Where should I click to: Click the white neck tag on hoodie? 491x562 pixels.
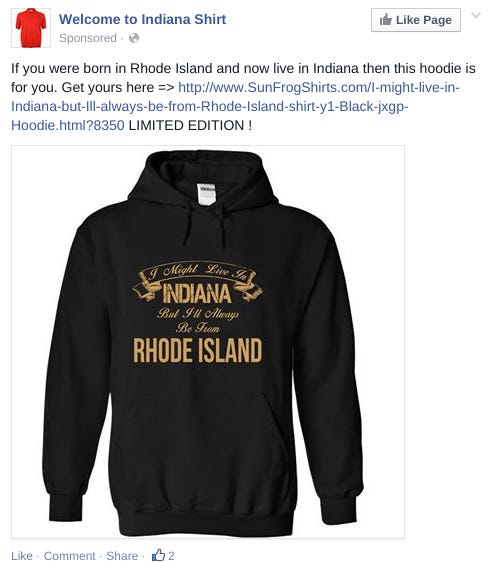(x=206, y=194)
